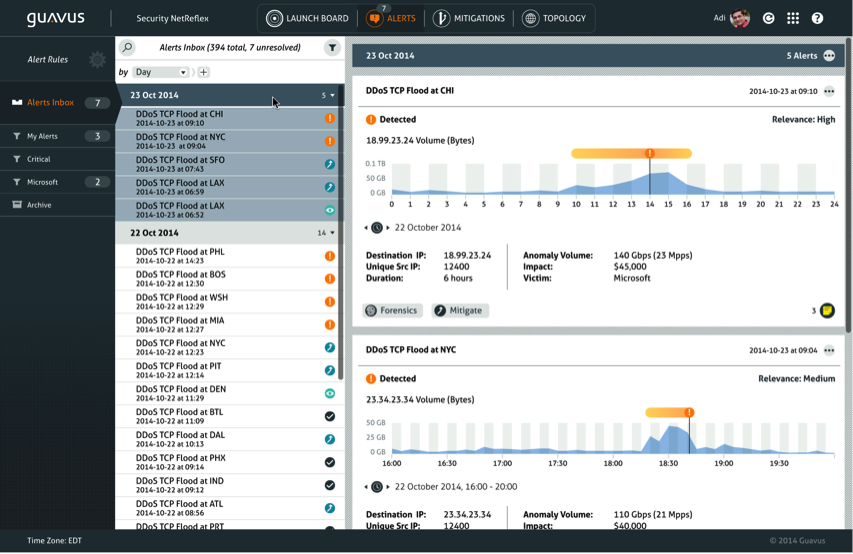Viewport: 853px width, 554px height.
Task: Collapse the 23 Oct 2014 group
Action: 332,96
